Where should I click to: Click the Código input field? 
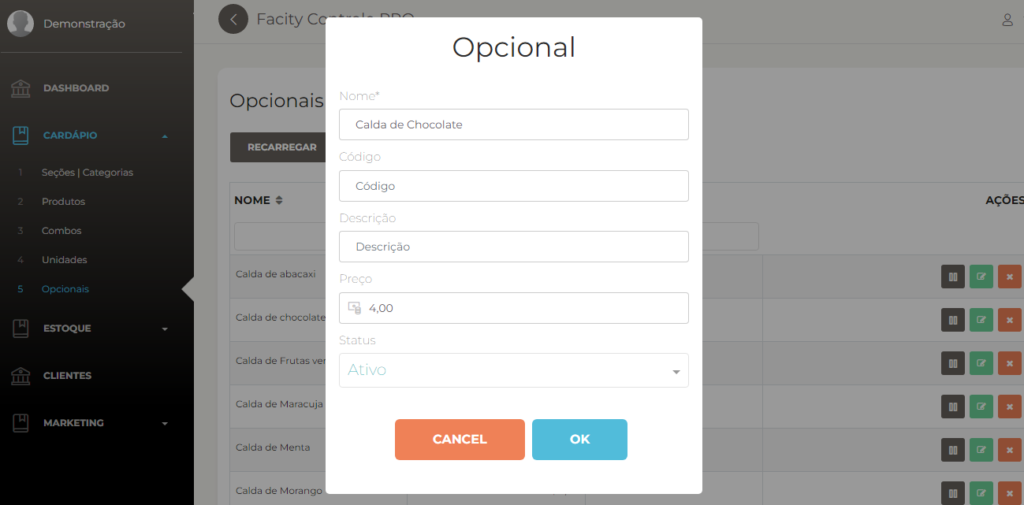pos(514,186)
